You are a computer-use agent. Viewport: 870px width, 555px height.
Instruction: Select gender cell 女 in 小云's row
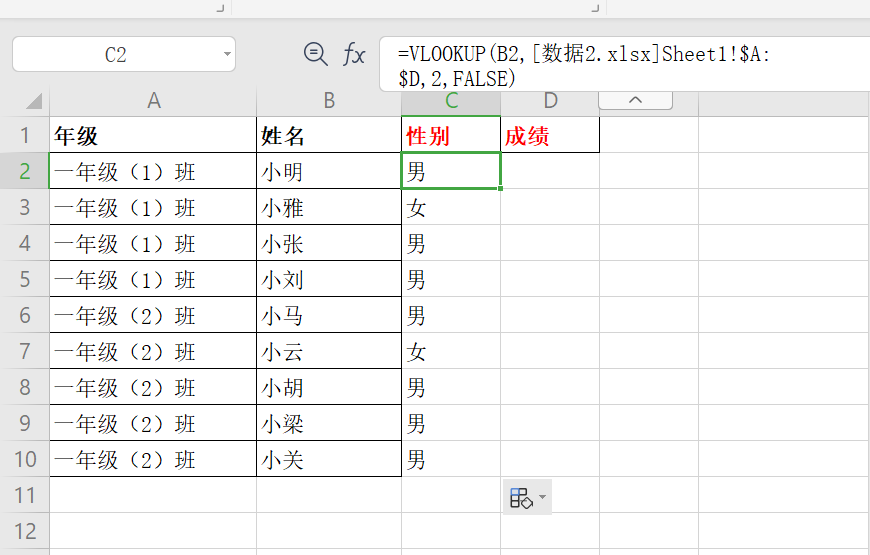(x=451, y=351)
